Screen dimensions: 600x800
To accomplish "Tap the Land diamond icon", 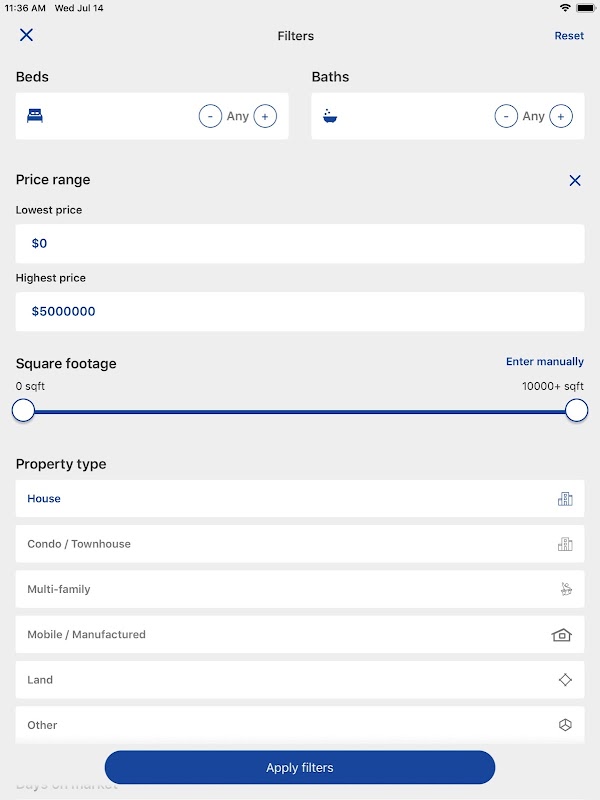I will (565, 680).
